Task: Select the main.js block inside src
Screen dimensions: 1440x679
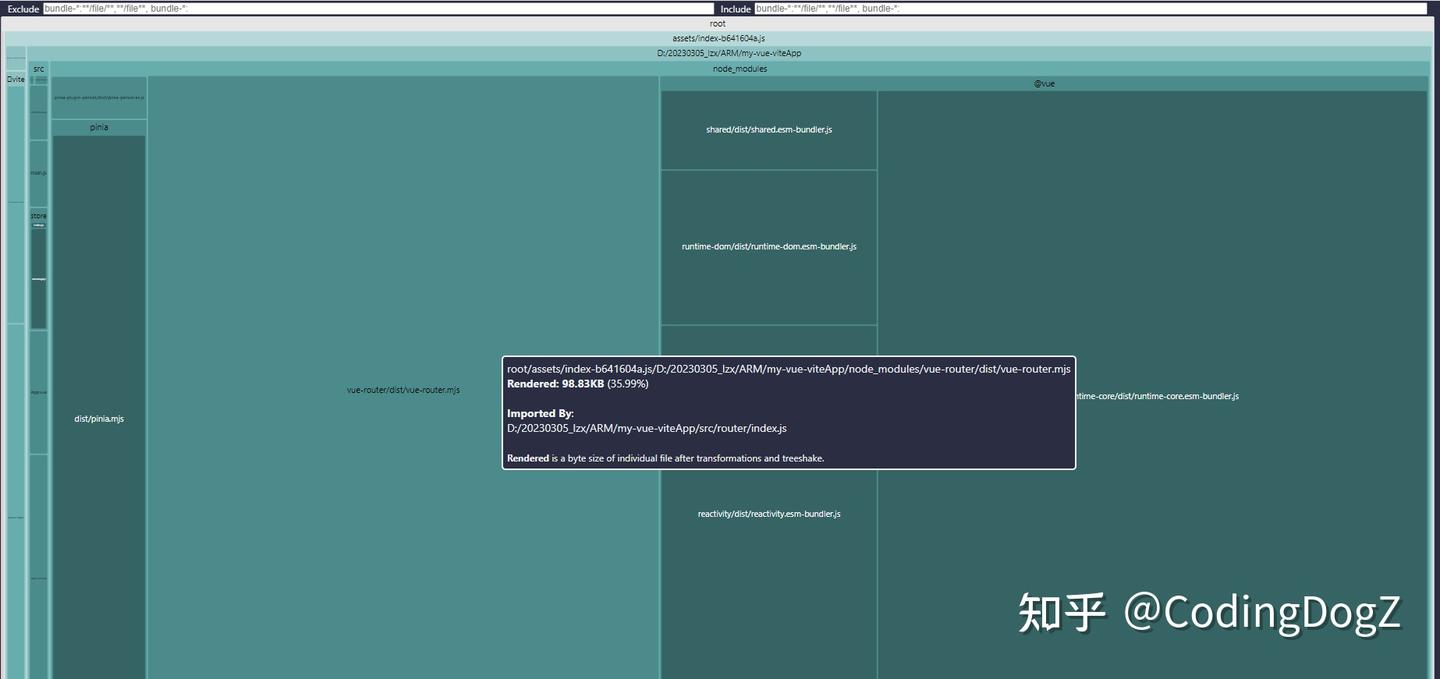Action: [x=38, y=173]
